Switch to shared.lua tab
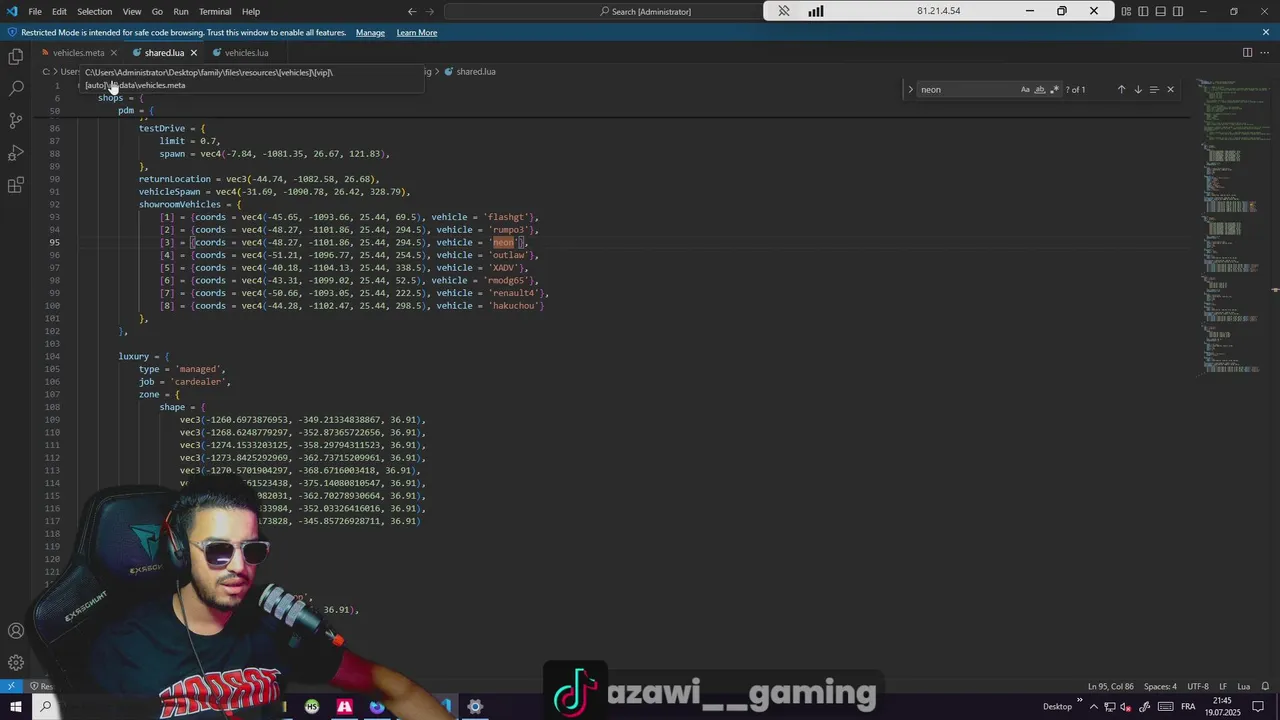The height and width of the screenshot is (720, 1280). click(164, 52)
